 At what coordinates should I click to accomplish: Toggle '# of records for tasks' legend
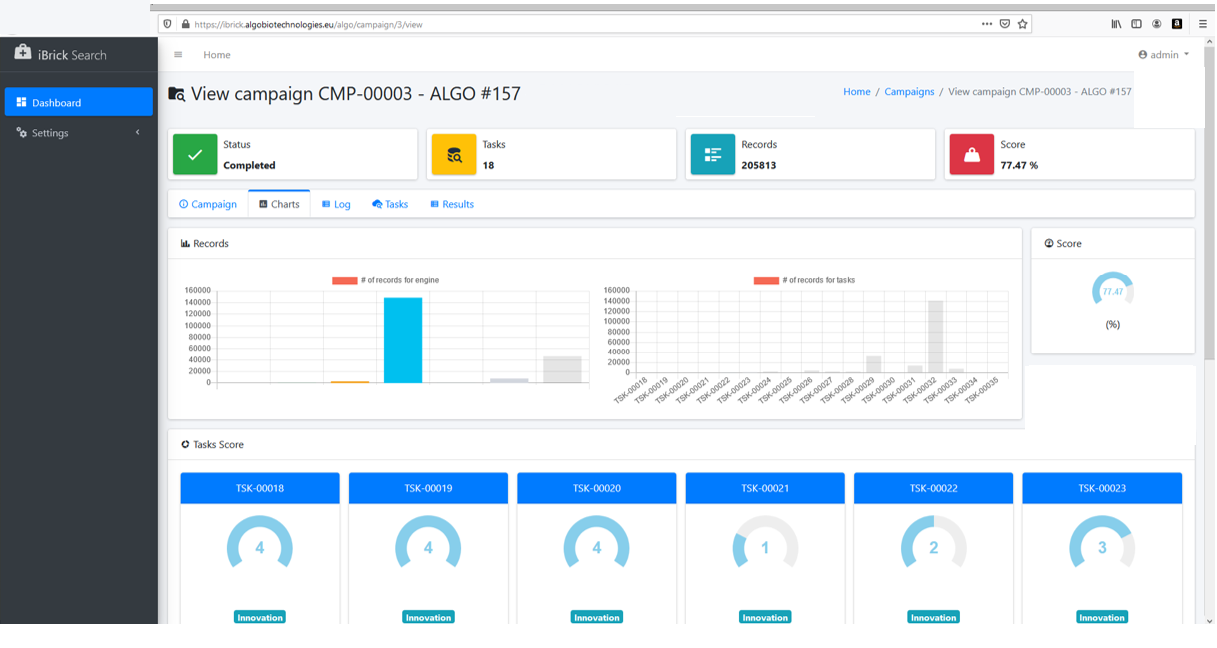(x=805, y=280)
